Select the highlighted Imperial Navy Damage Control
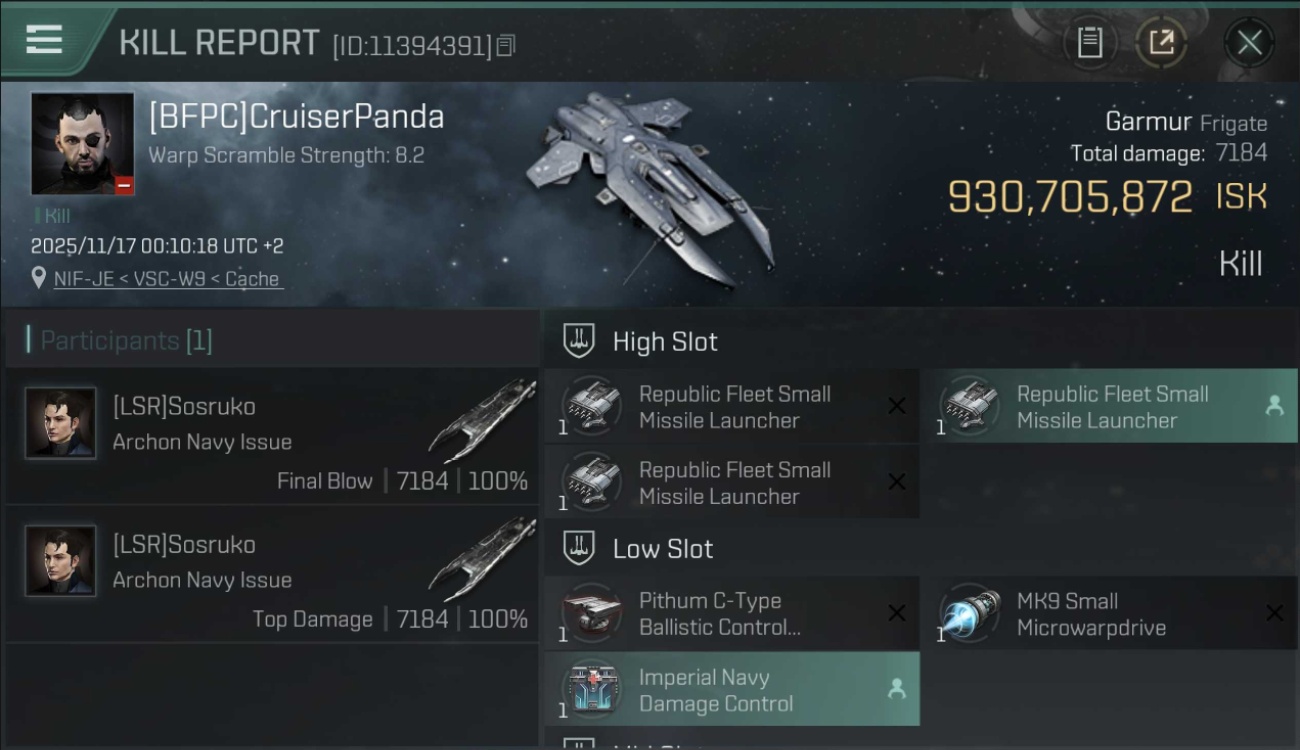The image size is (1300, 750). [x=732, y=689]
